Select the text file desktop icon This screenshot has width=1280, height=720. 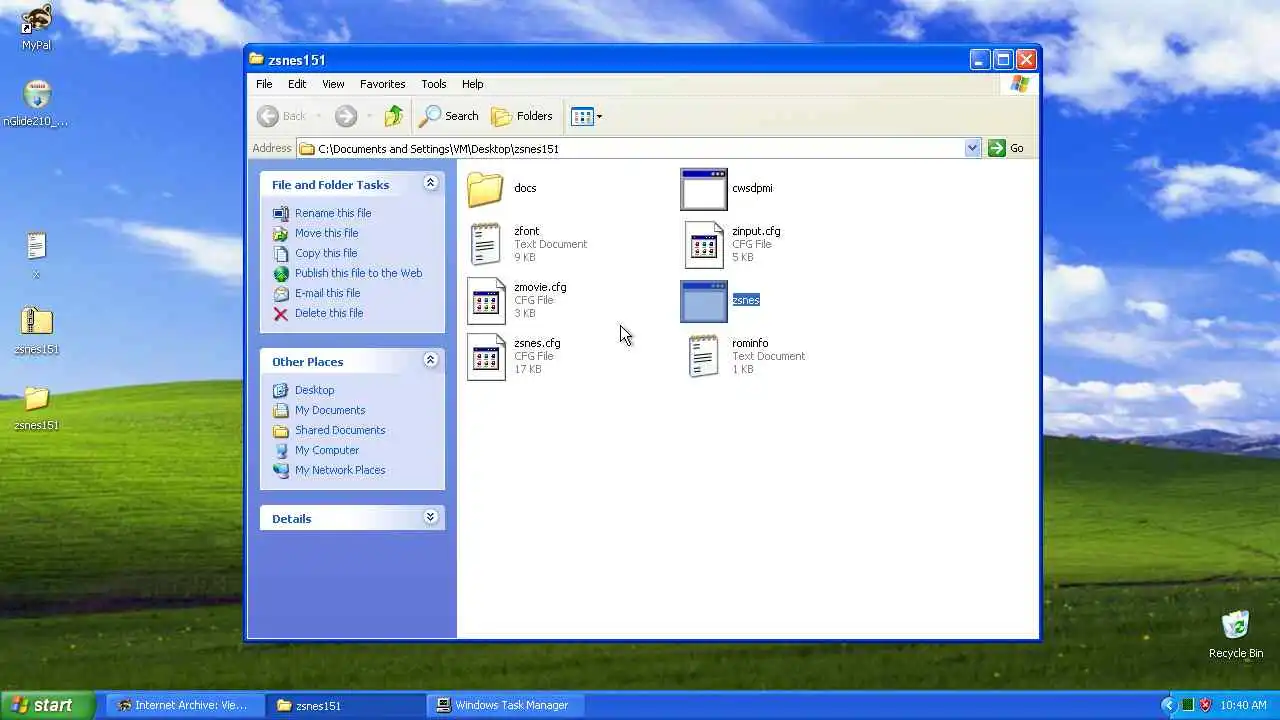pyautogui.click(x=36, y=245)
